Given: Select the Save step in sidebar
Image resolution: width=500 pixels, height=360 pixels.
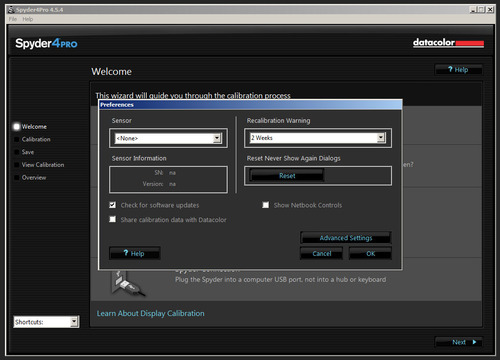Looking at the screenshot, I should click(28, 152).
